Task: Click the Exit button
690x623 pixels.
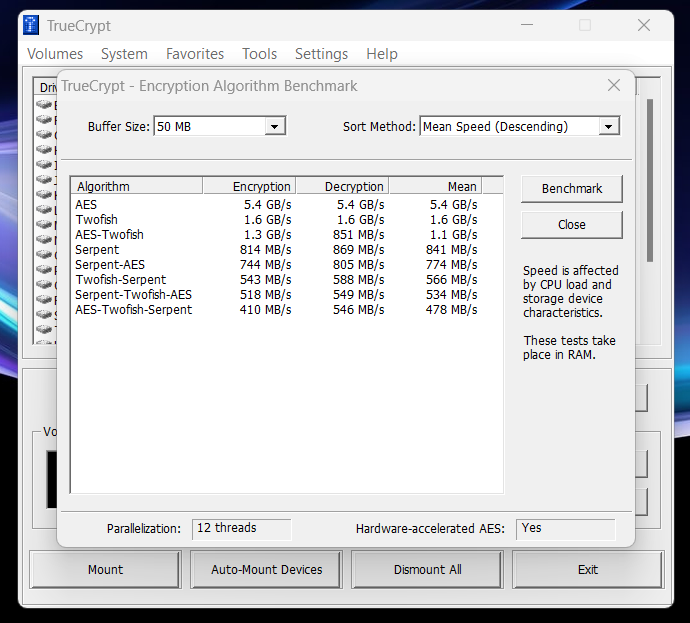Action: 588,570
